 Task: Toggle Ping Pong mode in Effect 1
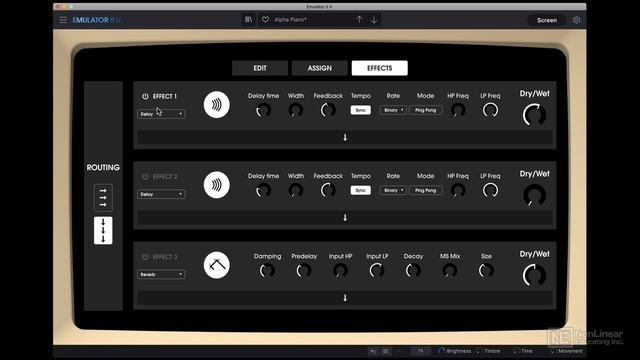425,110
